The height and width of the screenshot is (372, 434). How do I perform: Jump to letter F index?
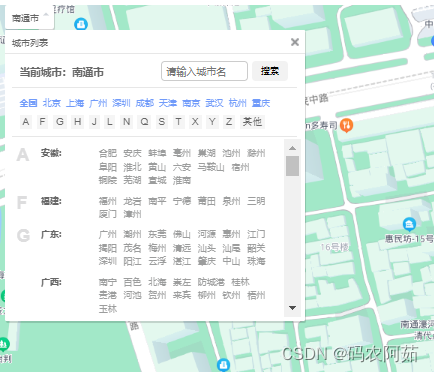click(x=42, y=122)
